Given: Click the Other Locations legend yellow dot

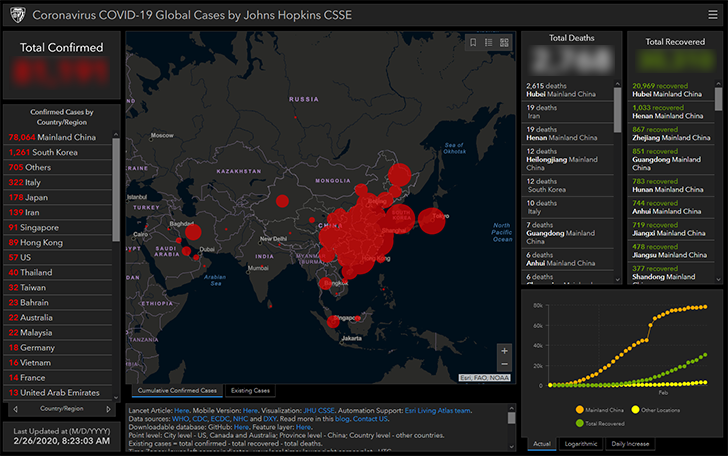Looking at the screenshot, I should [x=635, y=410].
